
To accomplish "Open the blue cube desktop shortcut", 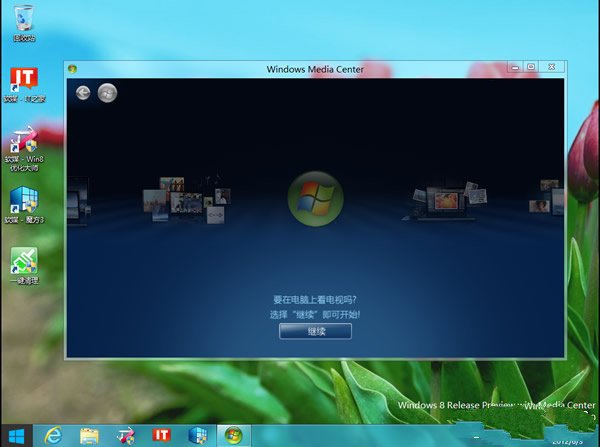I will [x=24, y=205].
